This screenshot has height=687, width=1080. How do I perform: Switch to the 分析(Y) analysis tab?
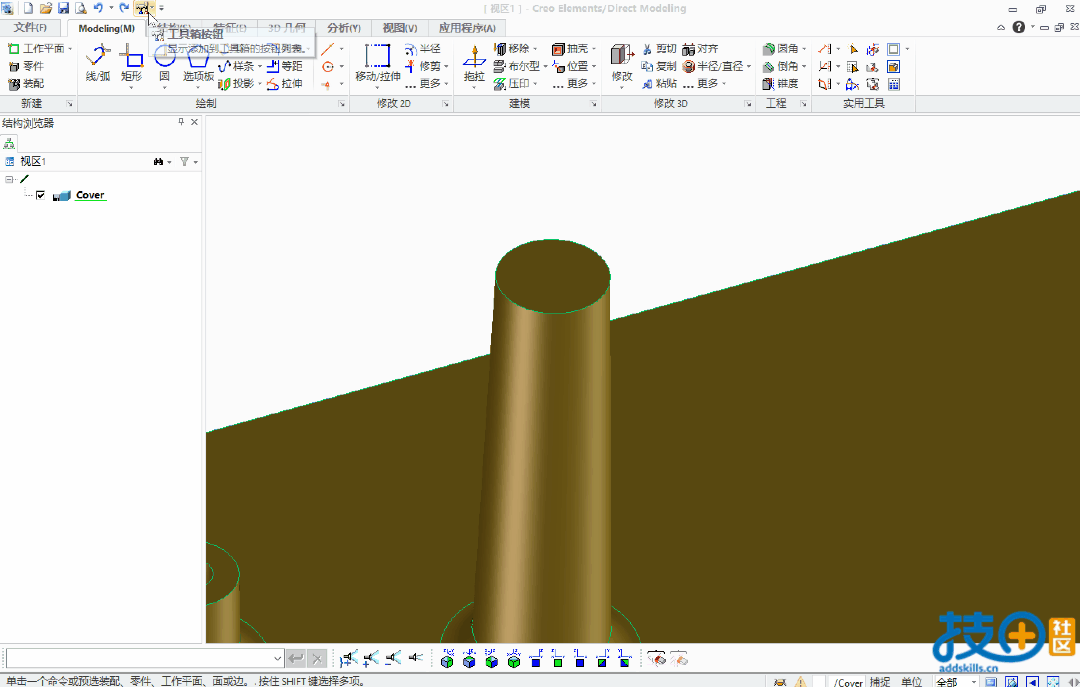pos(344,28)
